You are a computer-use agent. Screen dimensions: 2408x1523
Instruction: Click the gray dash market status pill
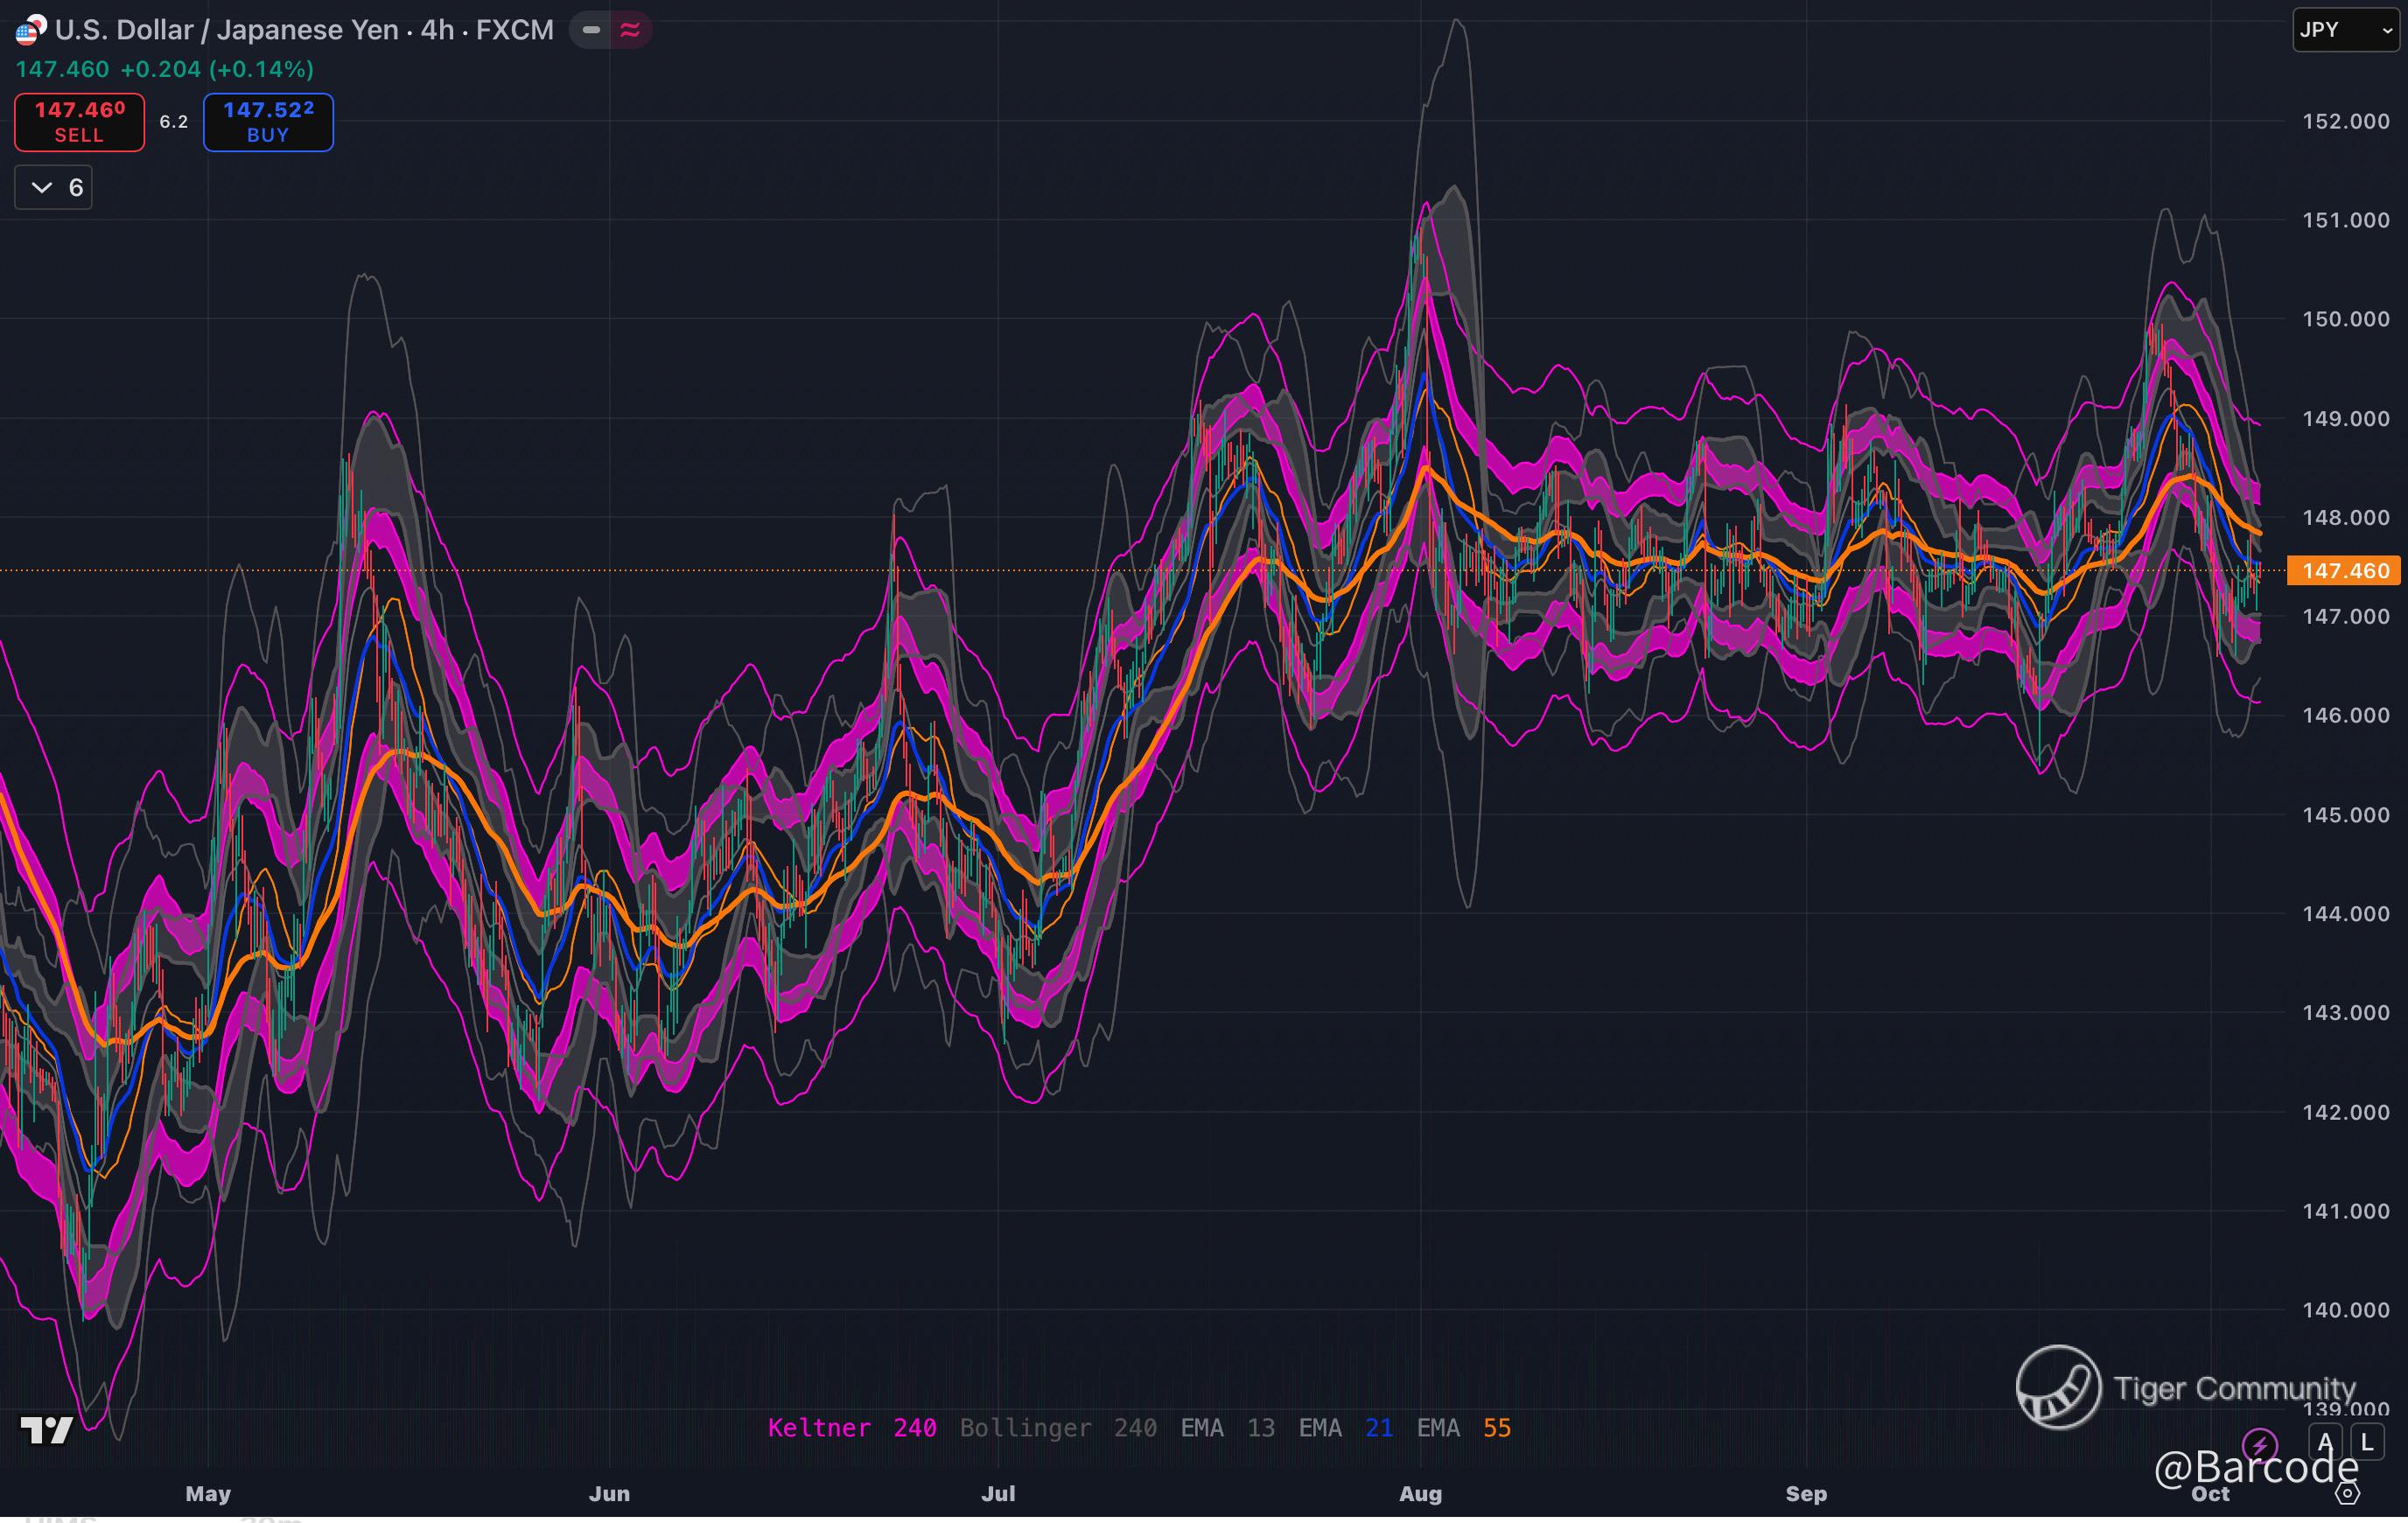[x=592, y=30]
